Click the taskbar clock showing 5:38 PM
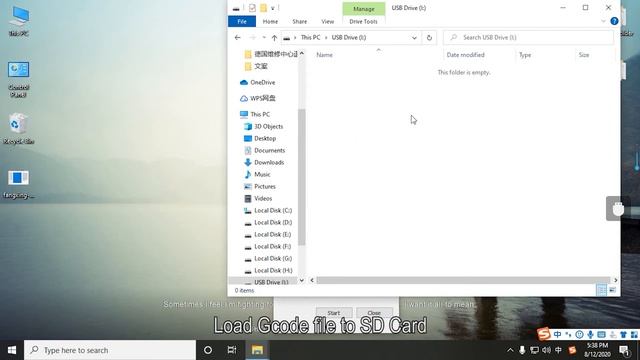Image resolution: width=640 pixels, height=360 pixels. click(597, 350)
